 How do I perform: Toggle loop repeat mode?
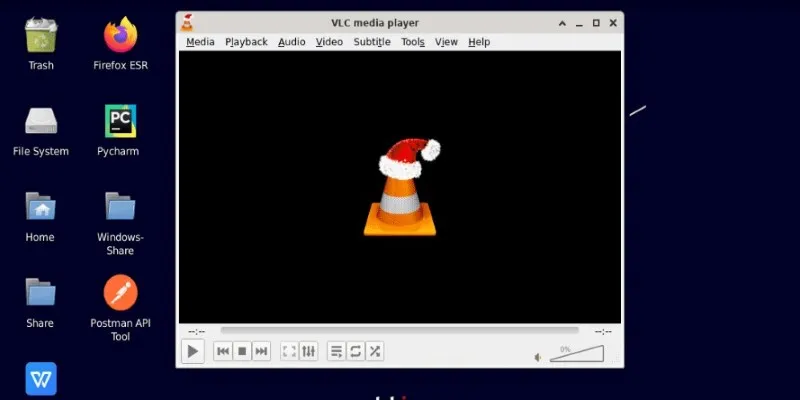point(356,351)
